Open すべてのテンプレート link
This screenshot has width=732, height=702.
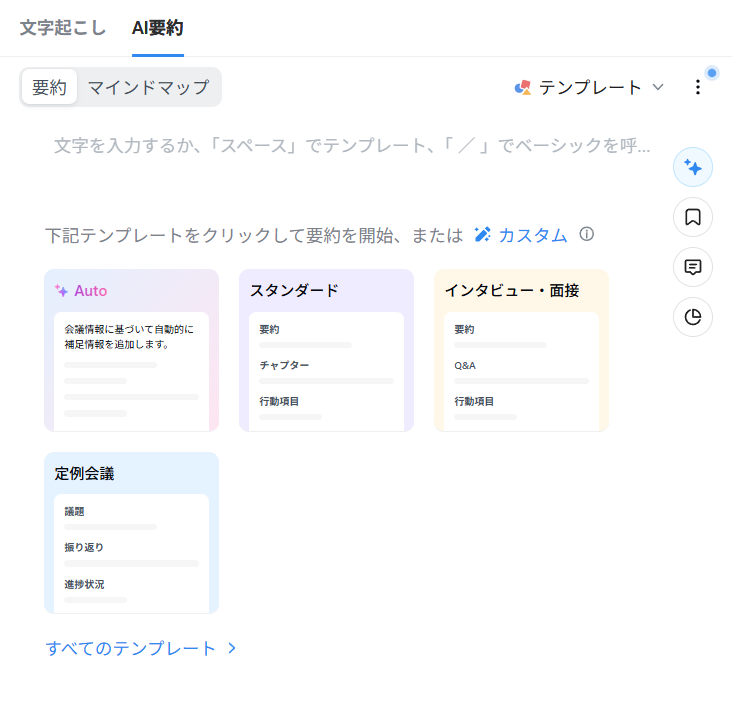click(131, 648)
